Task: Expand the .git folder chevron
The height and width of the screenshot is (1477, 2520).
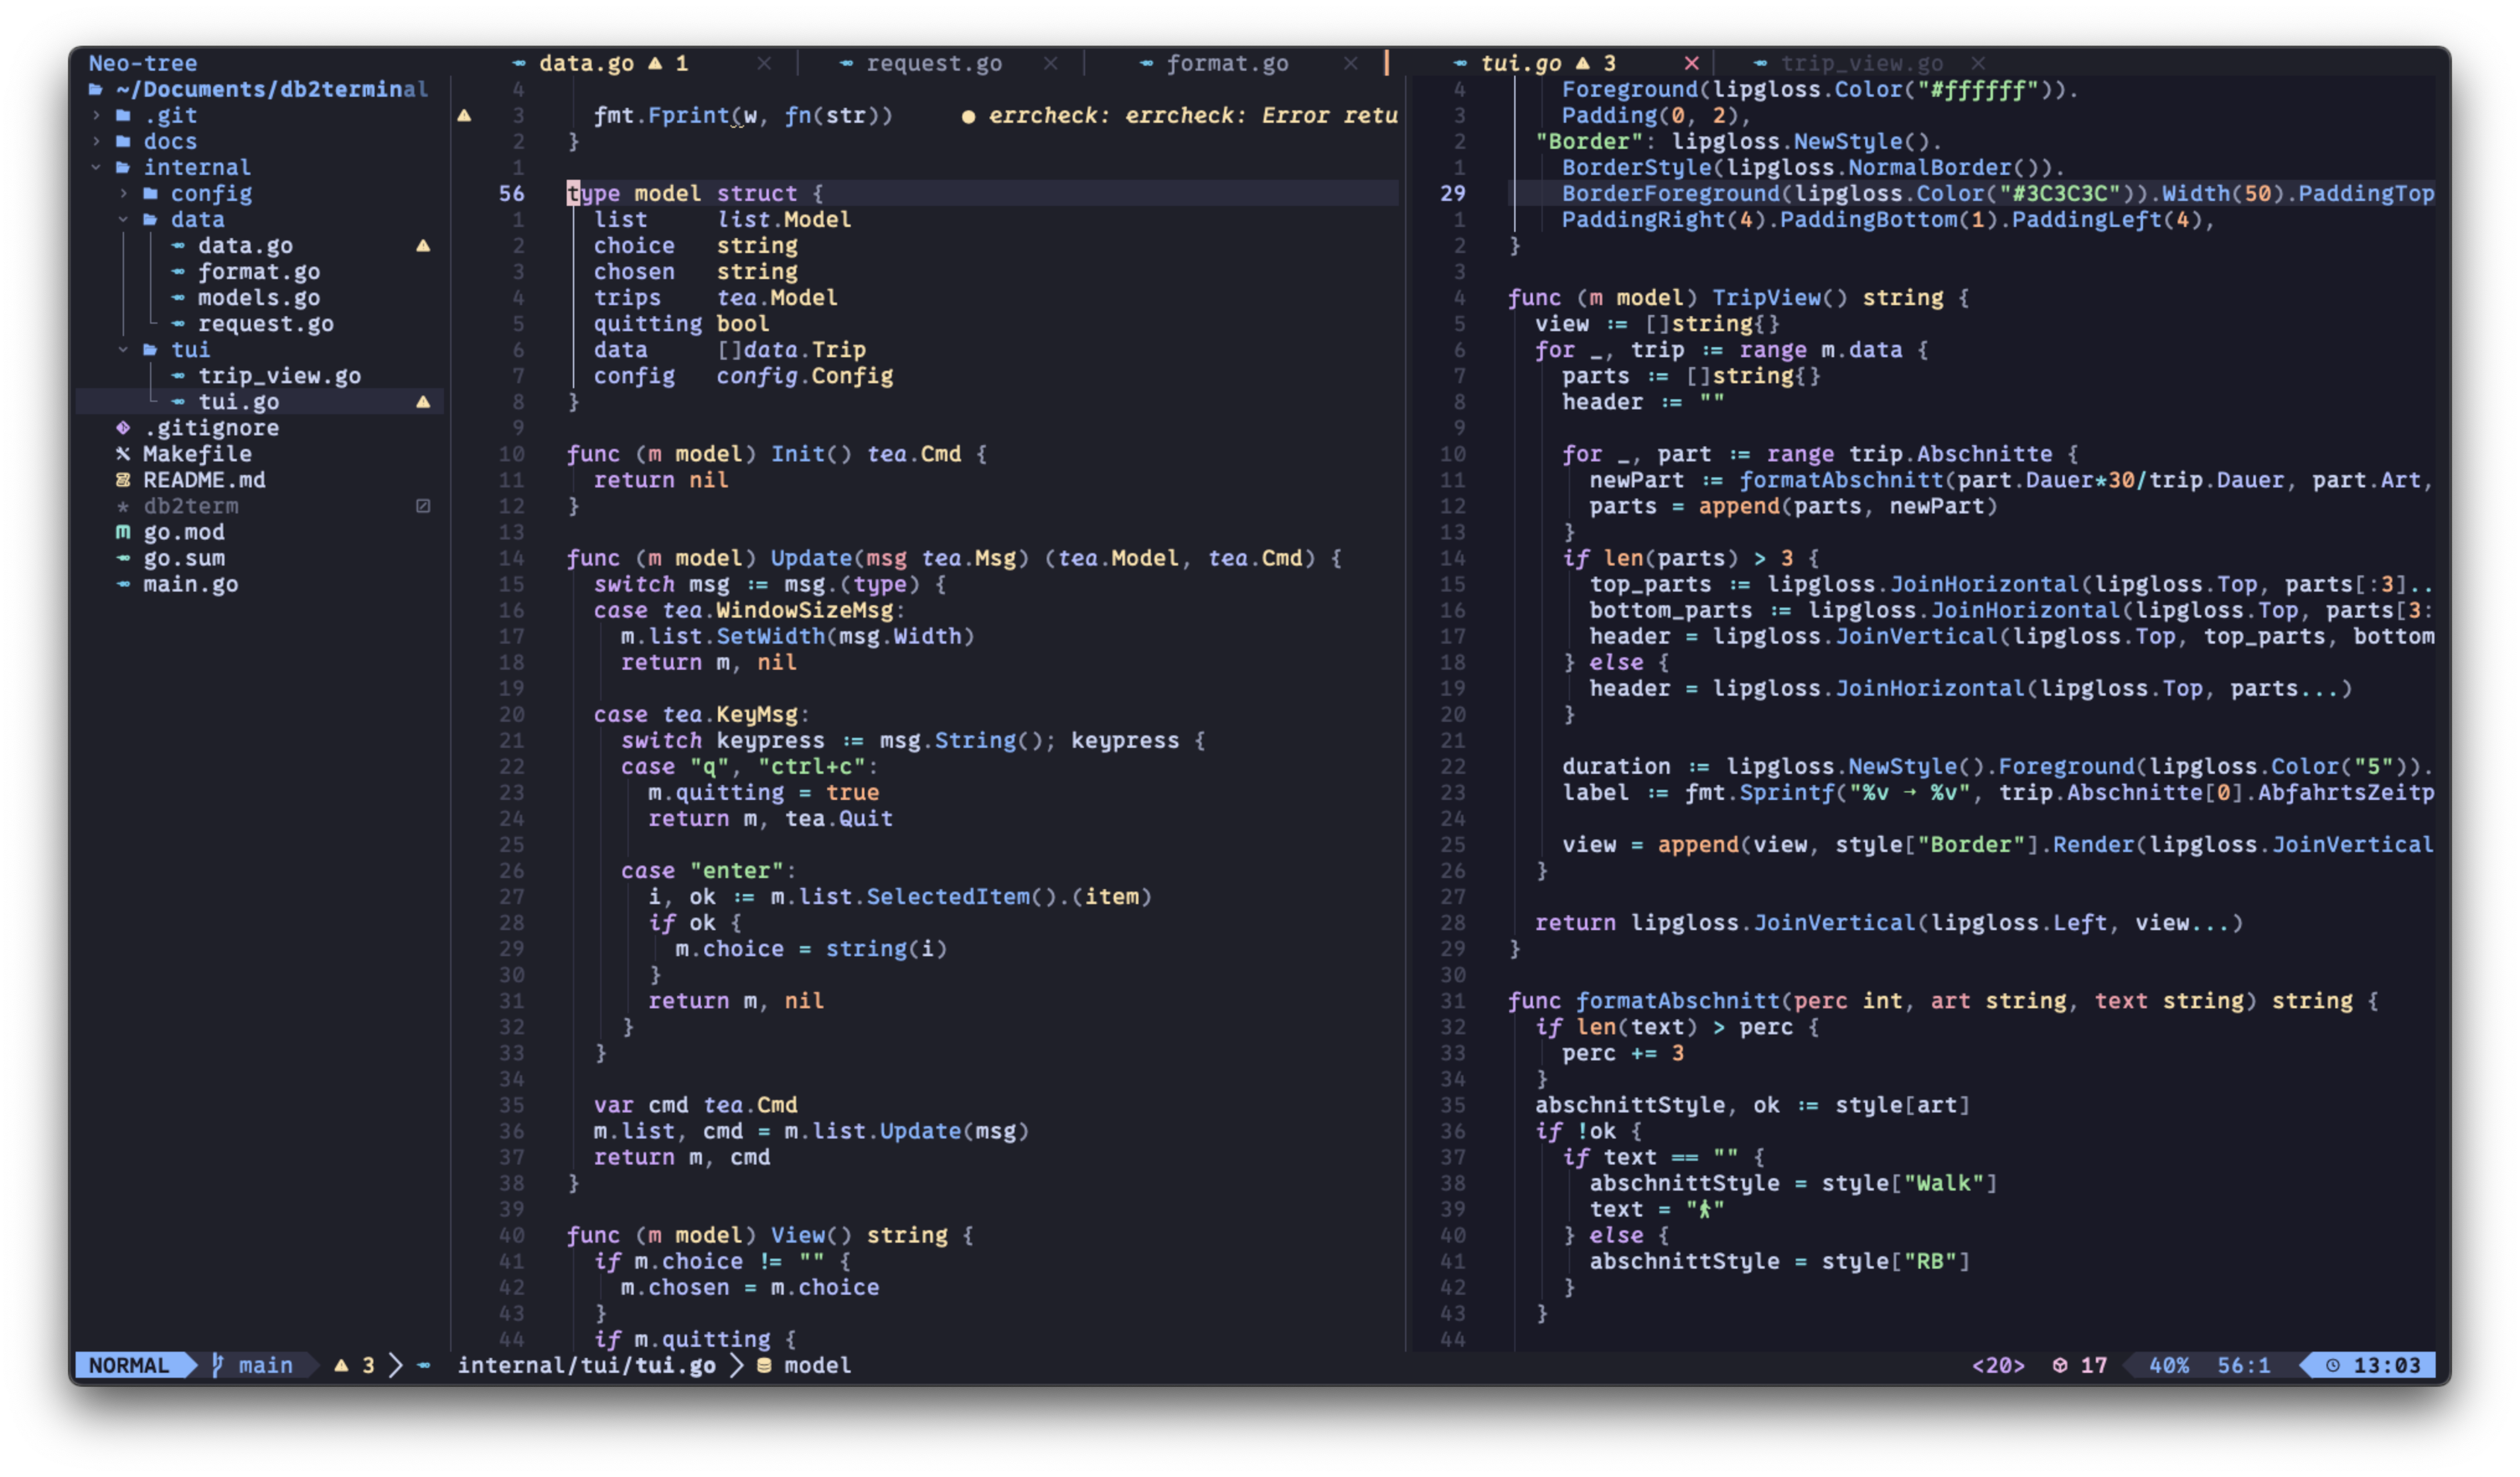Action: click(x=97, y=116)
